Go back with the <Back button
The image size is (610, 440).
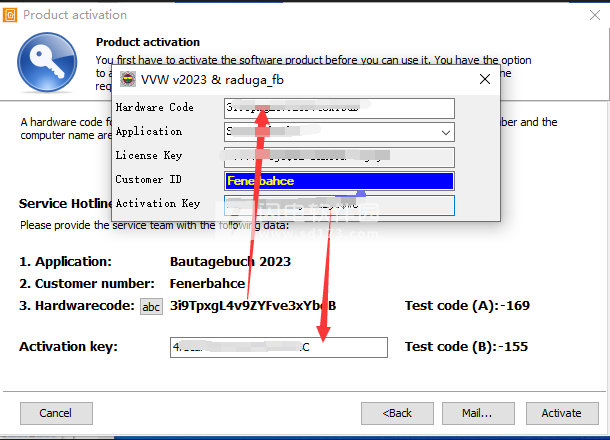click(397, 413)
